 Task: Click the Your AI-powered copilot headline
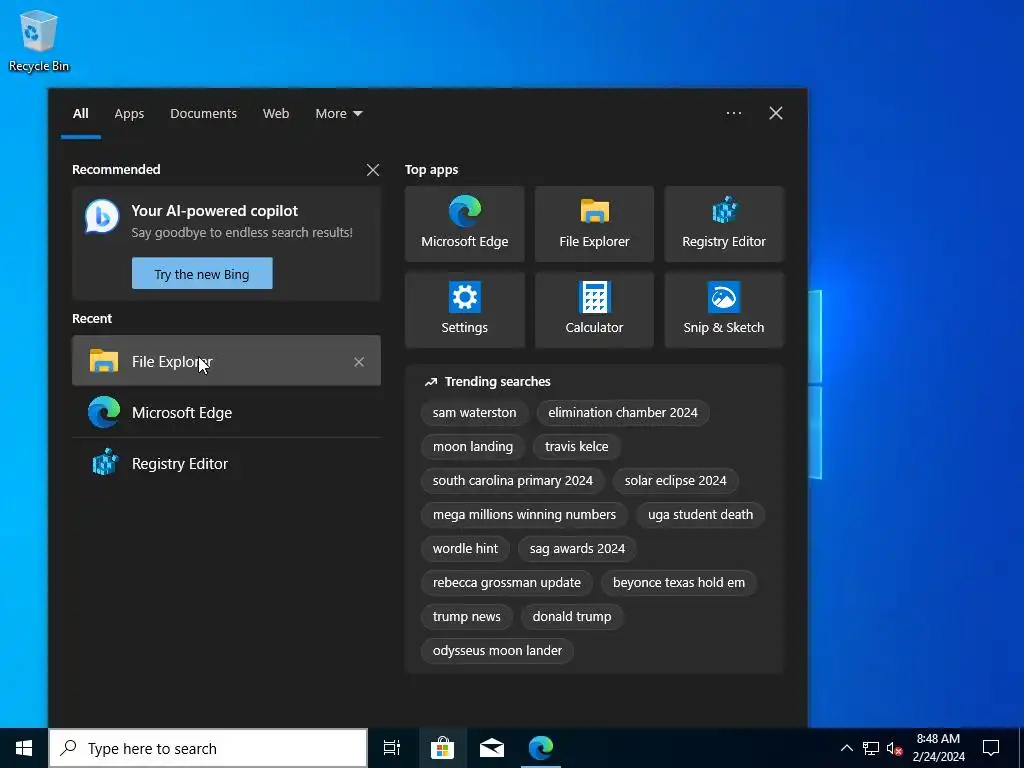(x=214, y=211)
